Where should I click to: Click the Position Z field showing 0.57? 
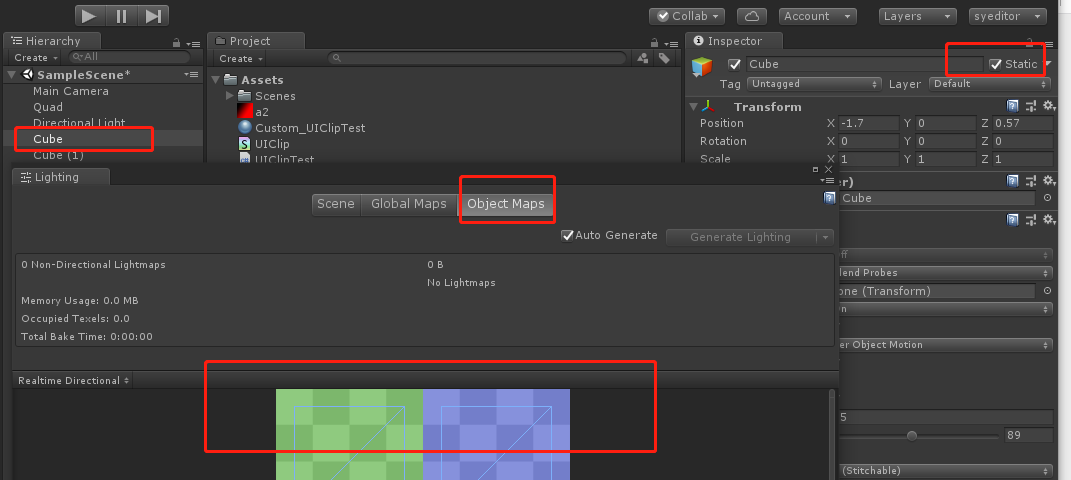coord(1023,123)
